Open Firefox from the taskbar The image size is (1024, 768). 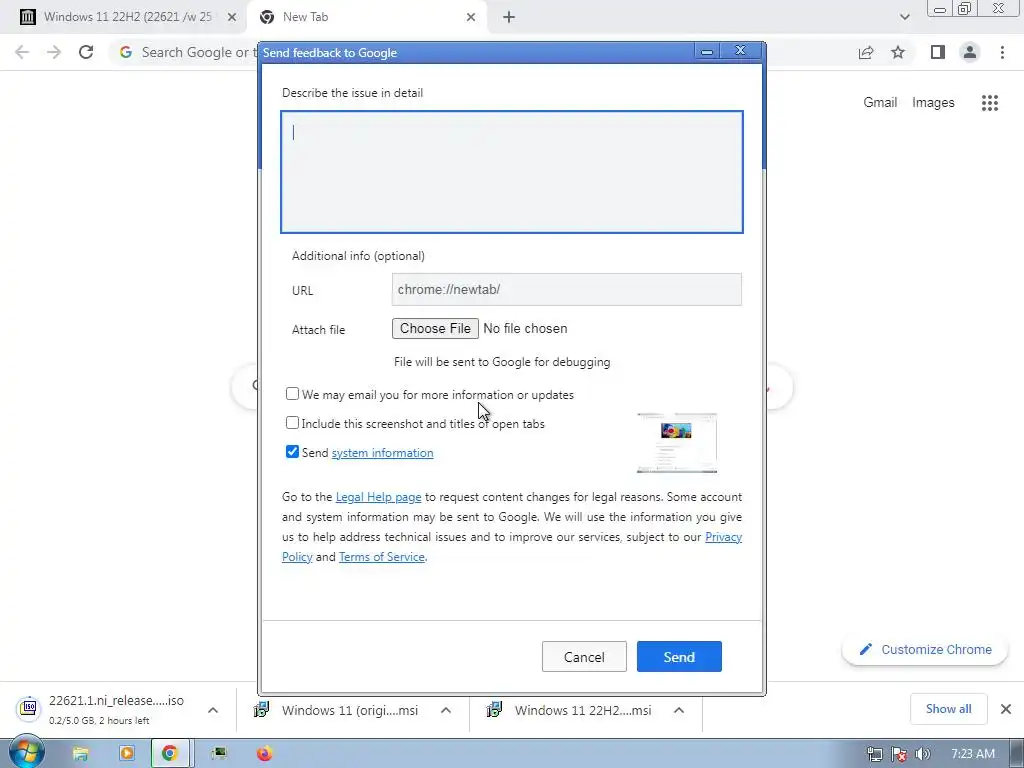click(264, 754)
